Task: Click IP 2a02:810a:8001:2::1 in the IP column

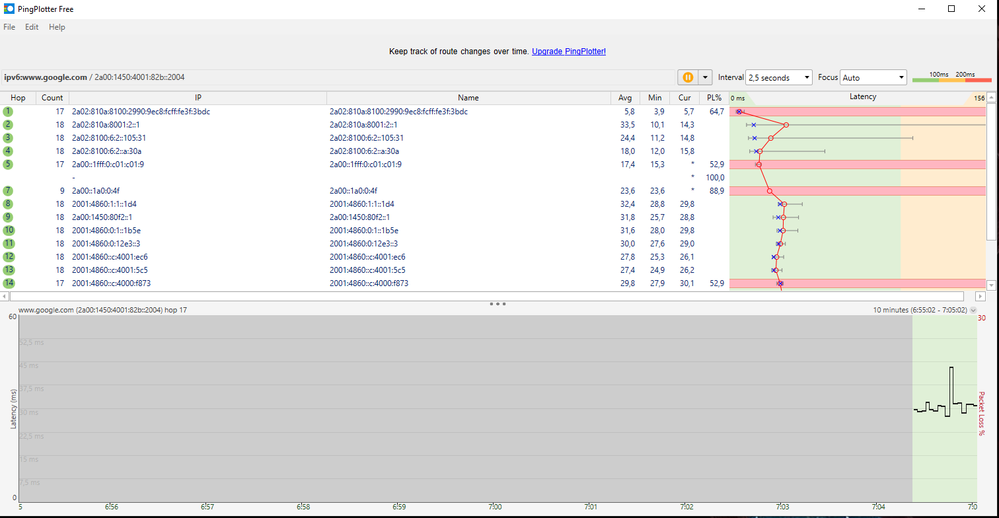Action: click(x=106, y=125)
